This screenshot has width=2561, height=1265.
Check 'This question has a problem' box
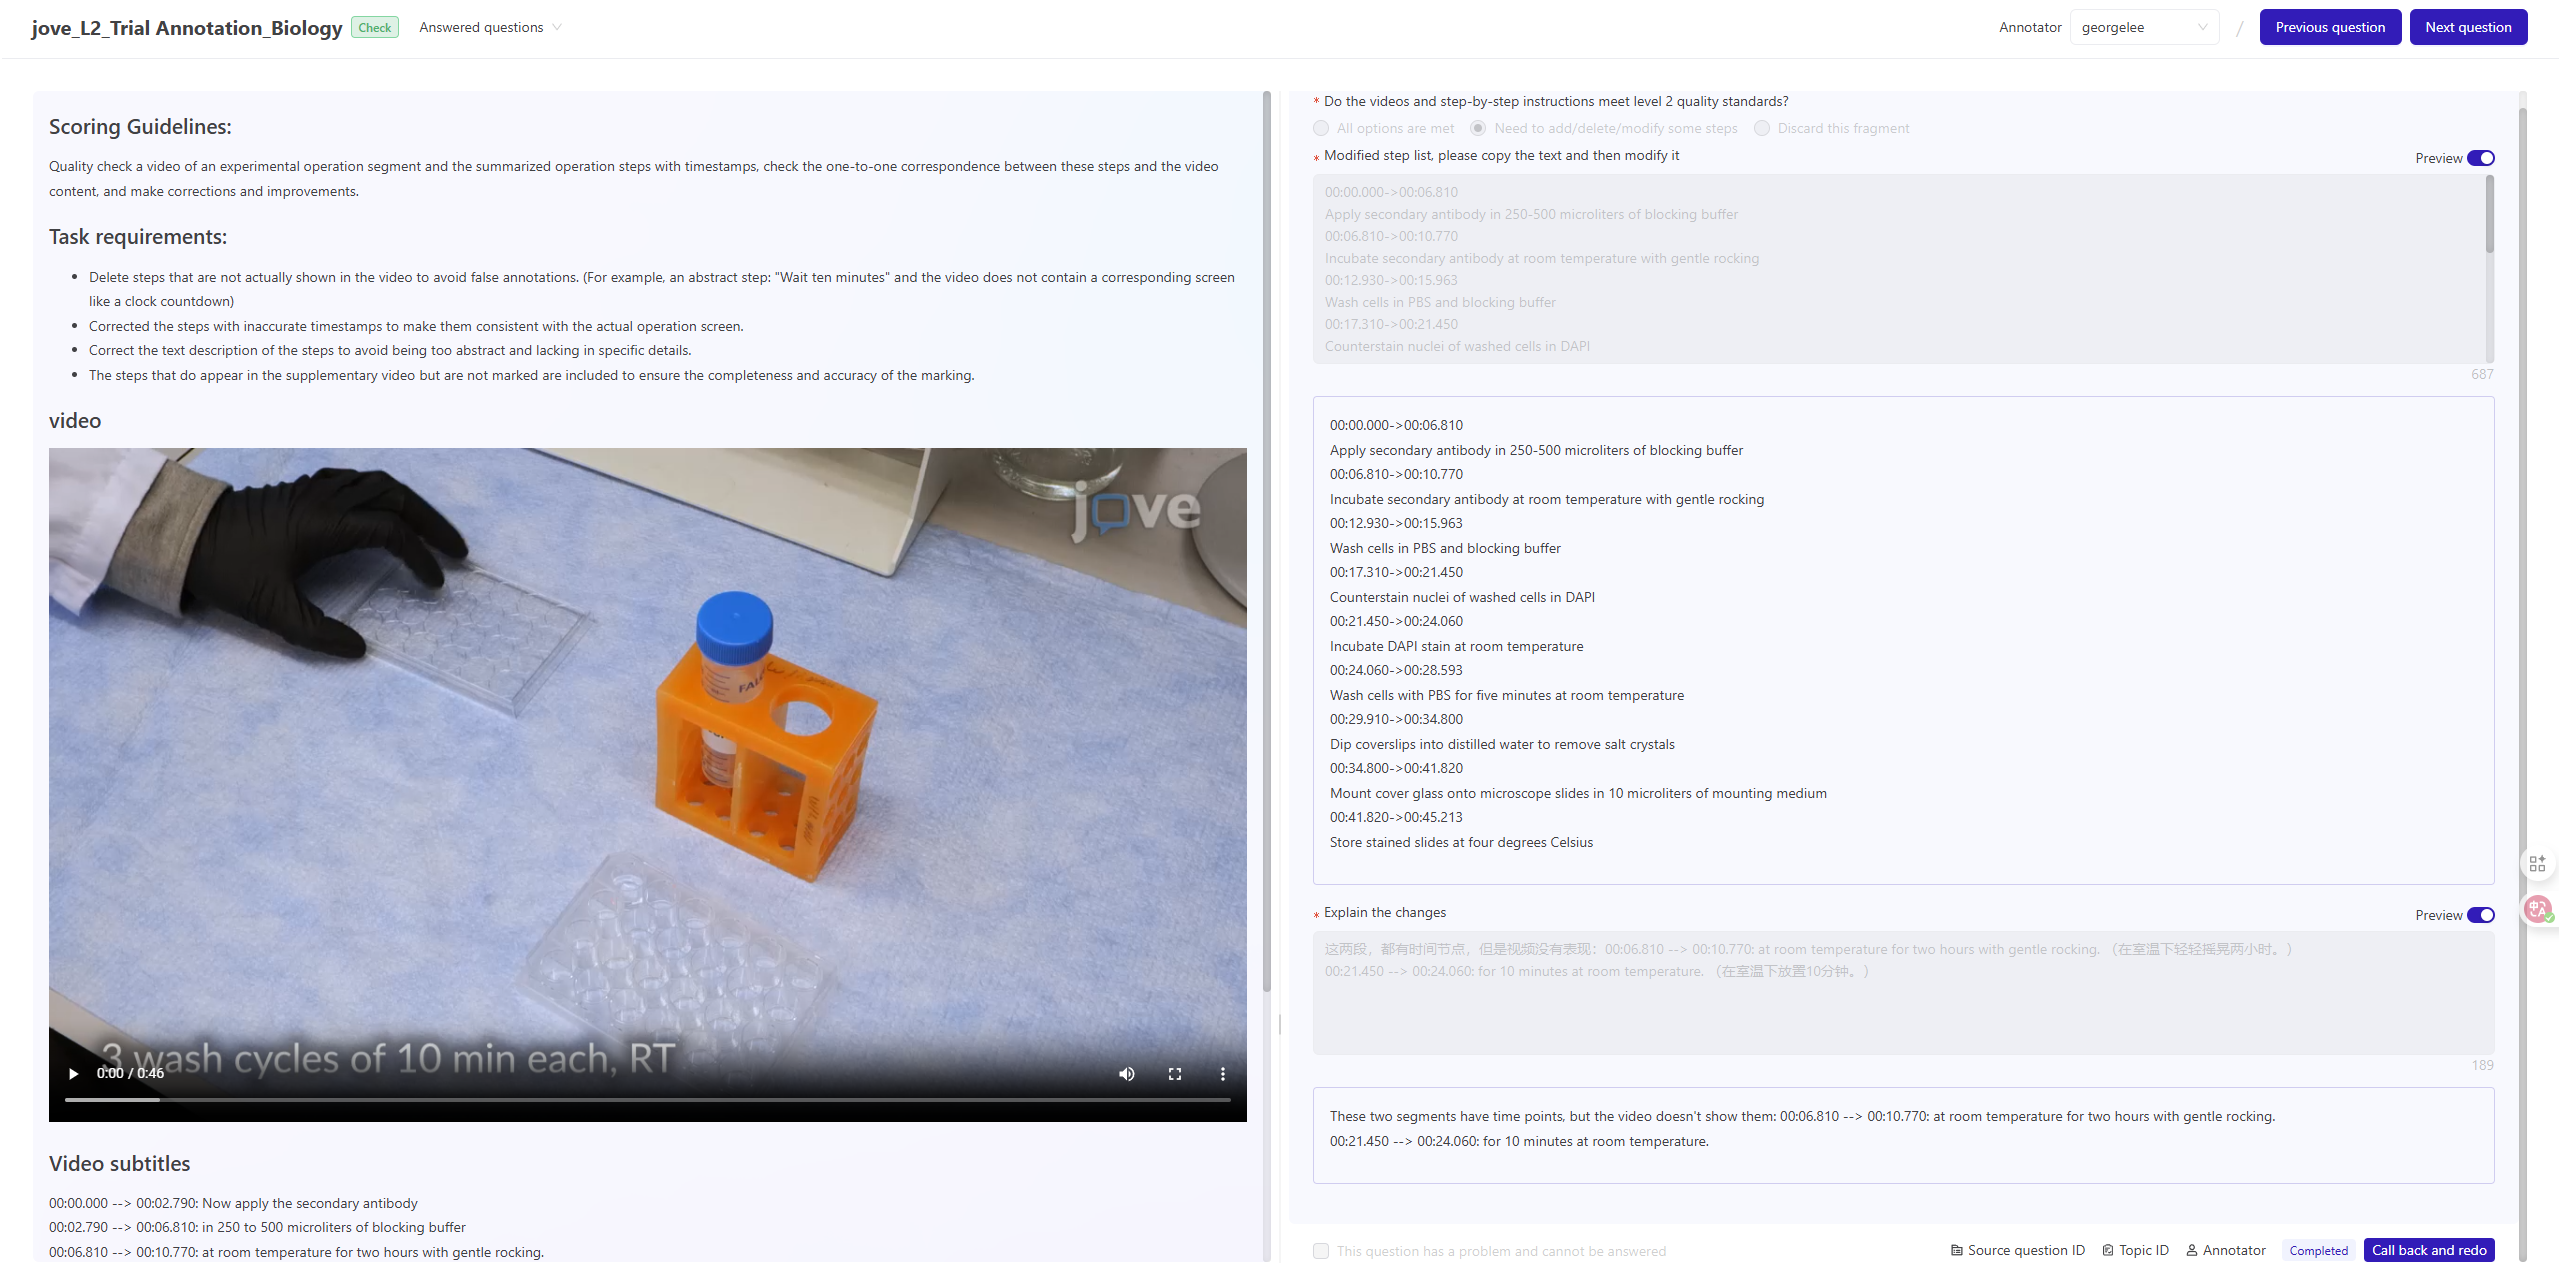coord(1321,1251)
